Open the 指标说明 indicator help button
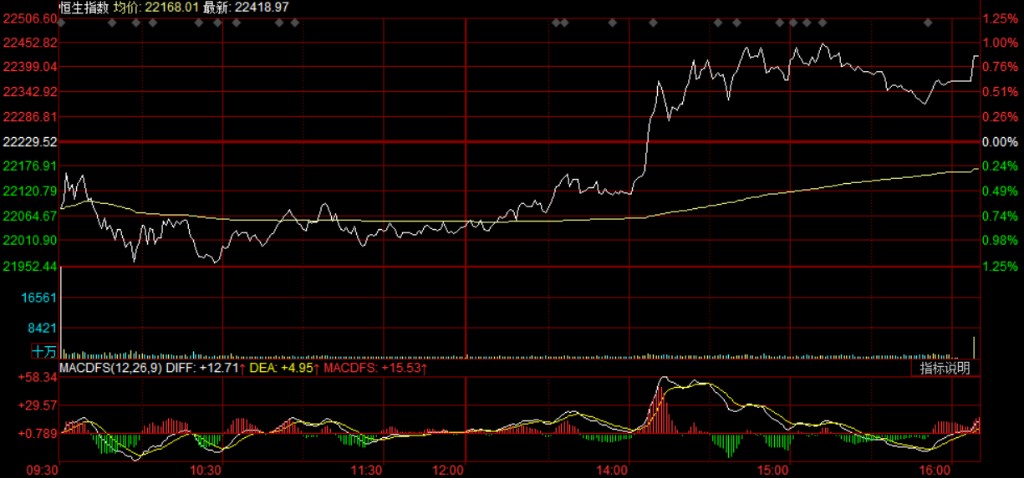Image resolution: width=1024 pixels, height=478 pixels. [944, 368]
